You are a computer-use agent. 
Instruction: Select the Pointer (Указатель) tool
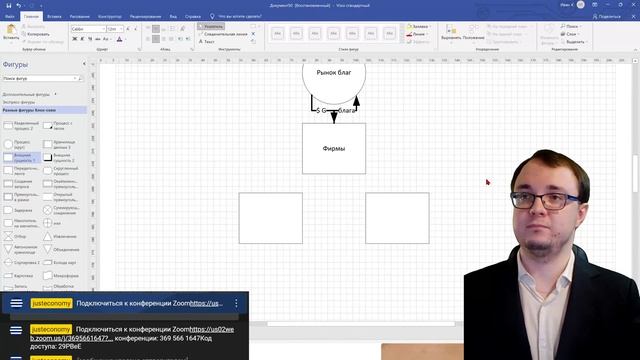click(211, 26)
